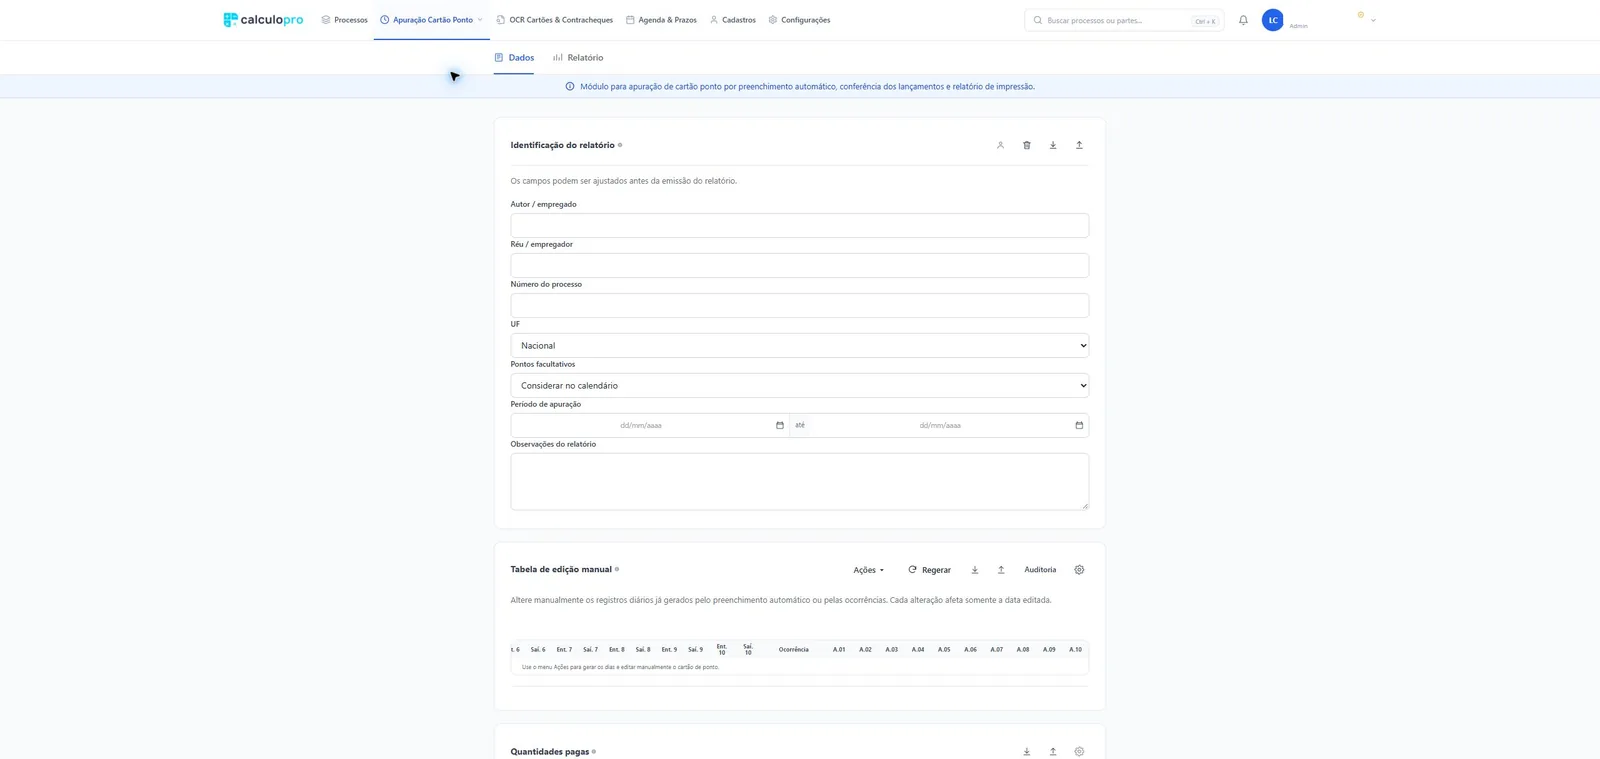
Task: Click the Buscar processos ou partes search box
Action: (1124, 20)
